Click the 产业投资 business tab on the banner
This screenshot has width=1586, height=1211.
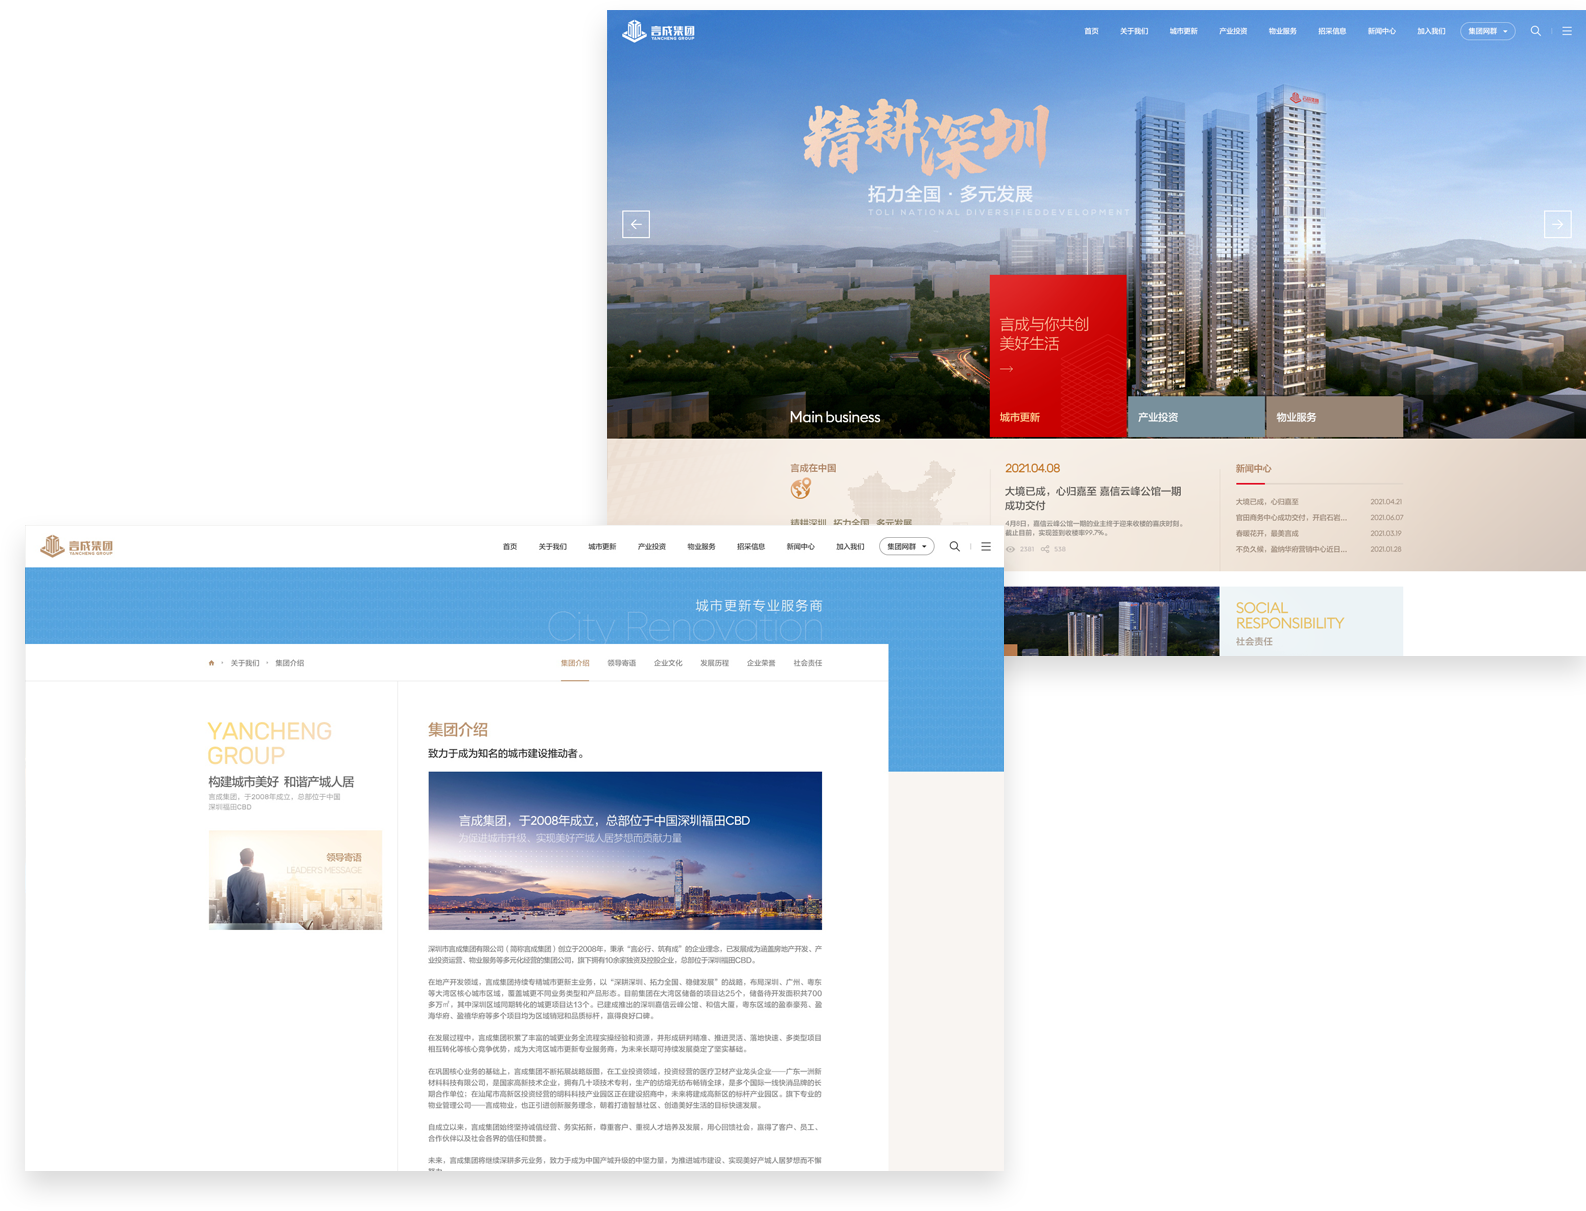pos(1196,417)
